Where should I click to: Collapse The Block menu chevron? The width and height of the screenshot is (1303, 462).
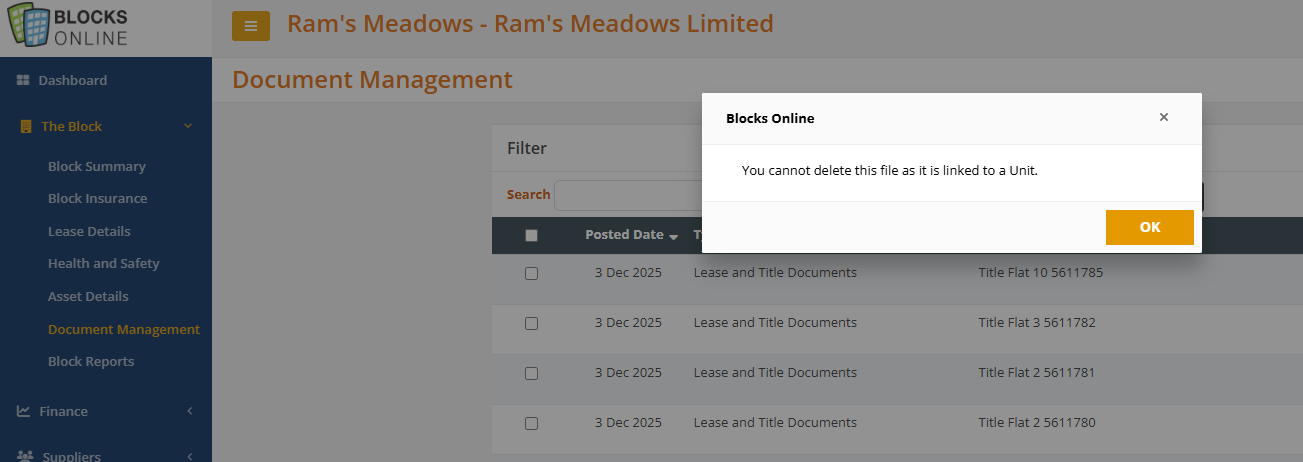tap(188, 126)
